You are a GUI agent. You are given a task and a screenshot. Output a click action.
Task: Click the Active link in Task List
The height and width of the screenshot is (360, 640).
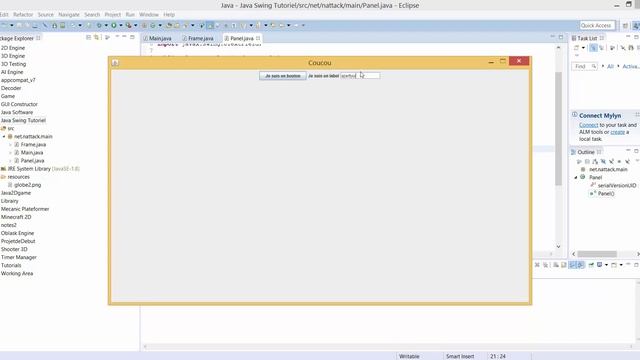click(631, 66)
